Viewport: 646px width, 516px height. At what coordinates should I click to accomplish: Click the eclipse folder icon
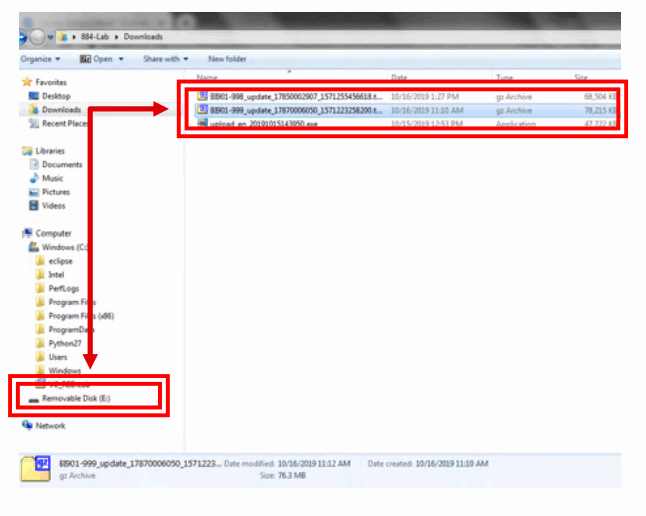click(40, 260)
